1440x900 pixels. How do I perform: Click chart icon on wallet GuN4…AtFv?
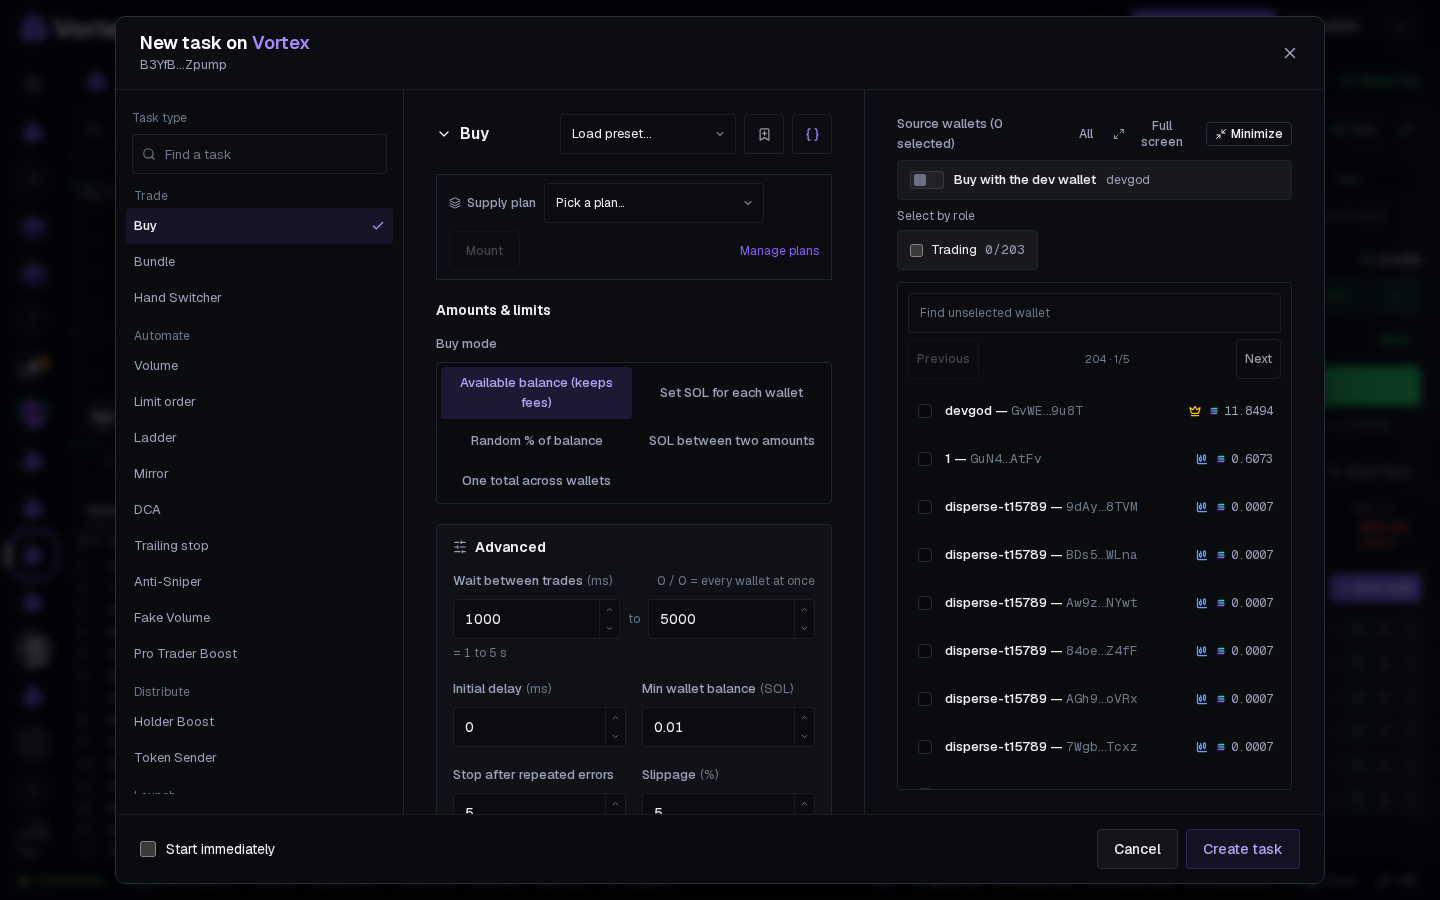tap(1202, 459)
